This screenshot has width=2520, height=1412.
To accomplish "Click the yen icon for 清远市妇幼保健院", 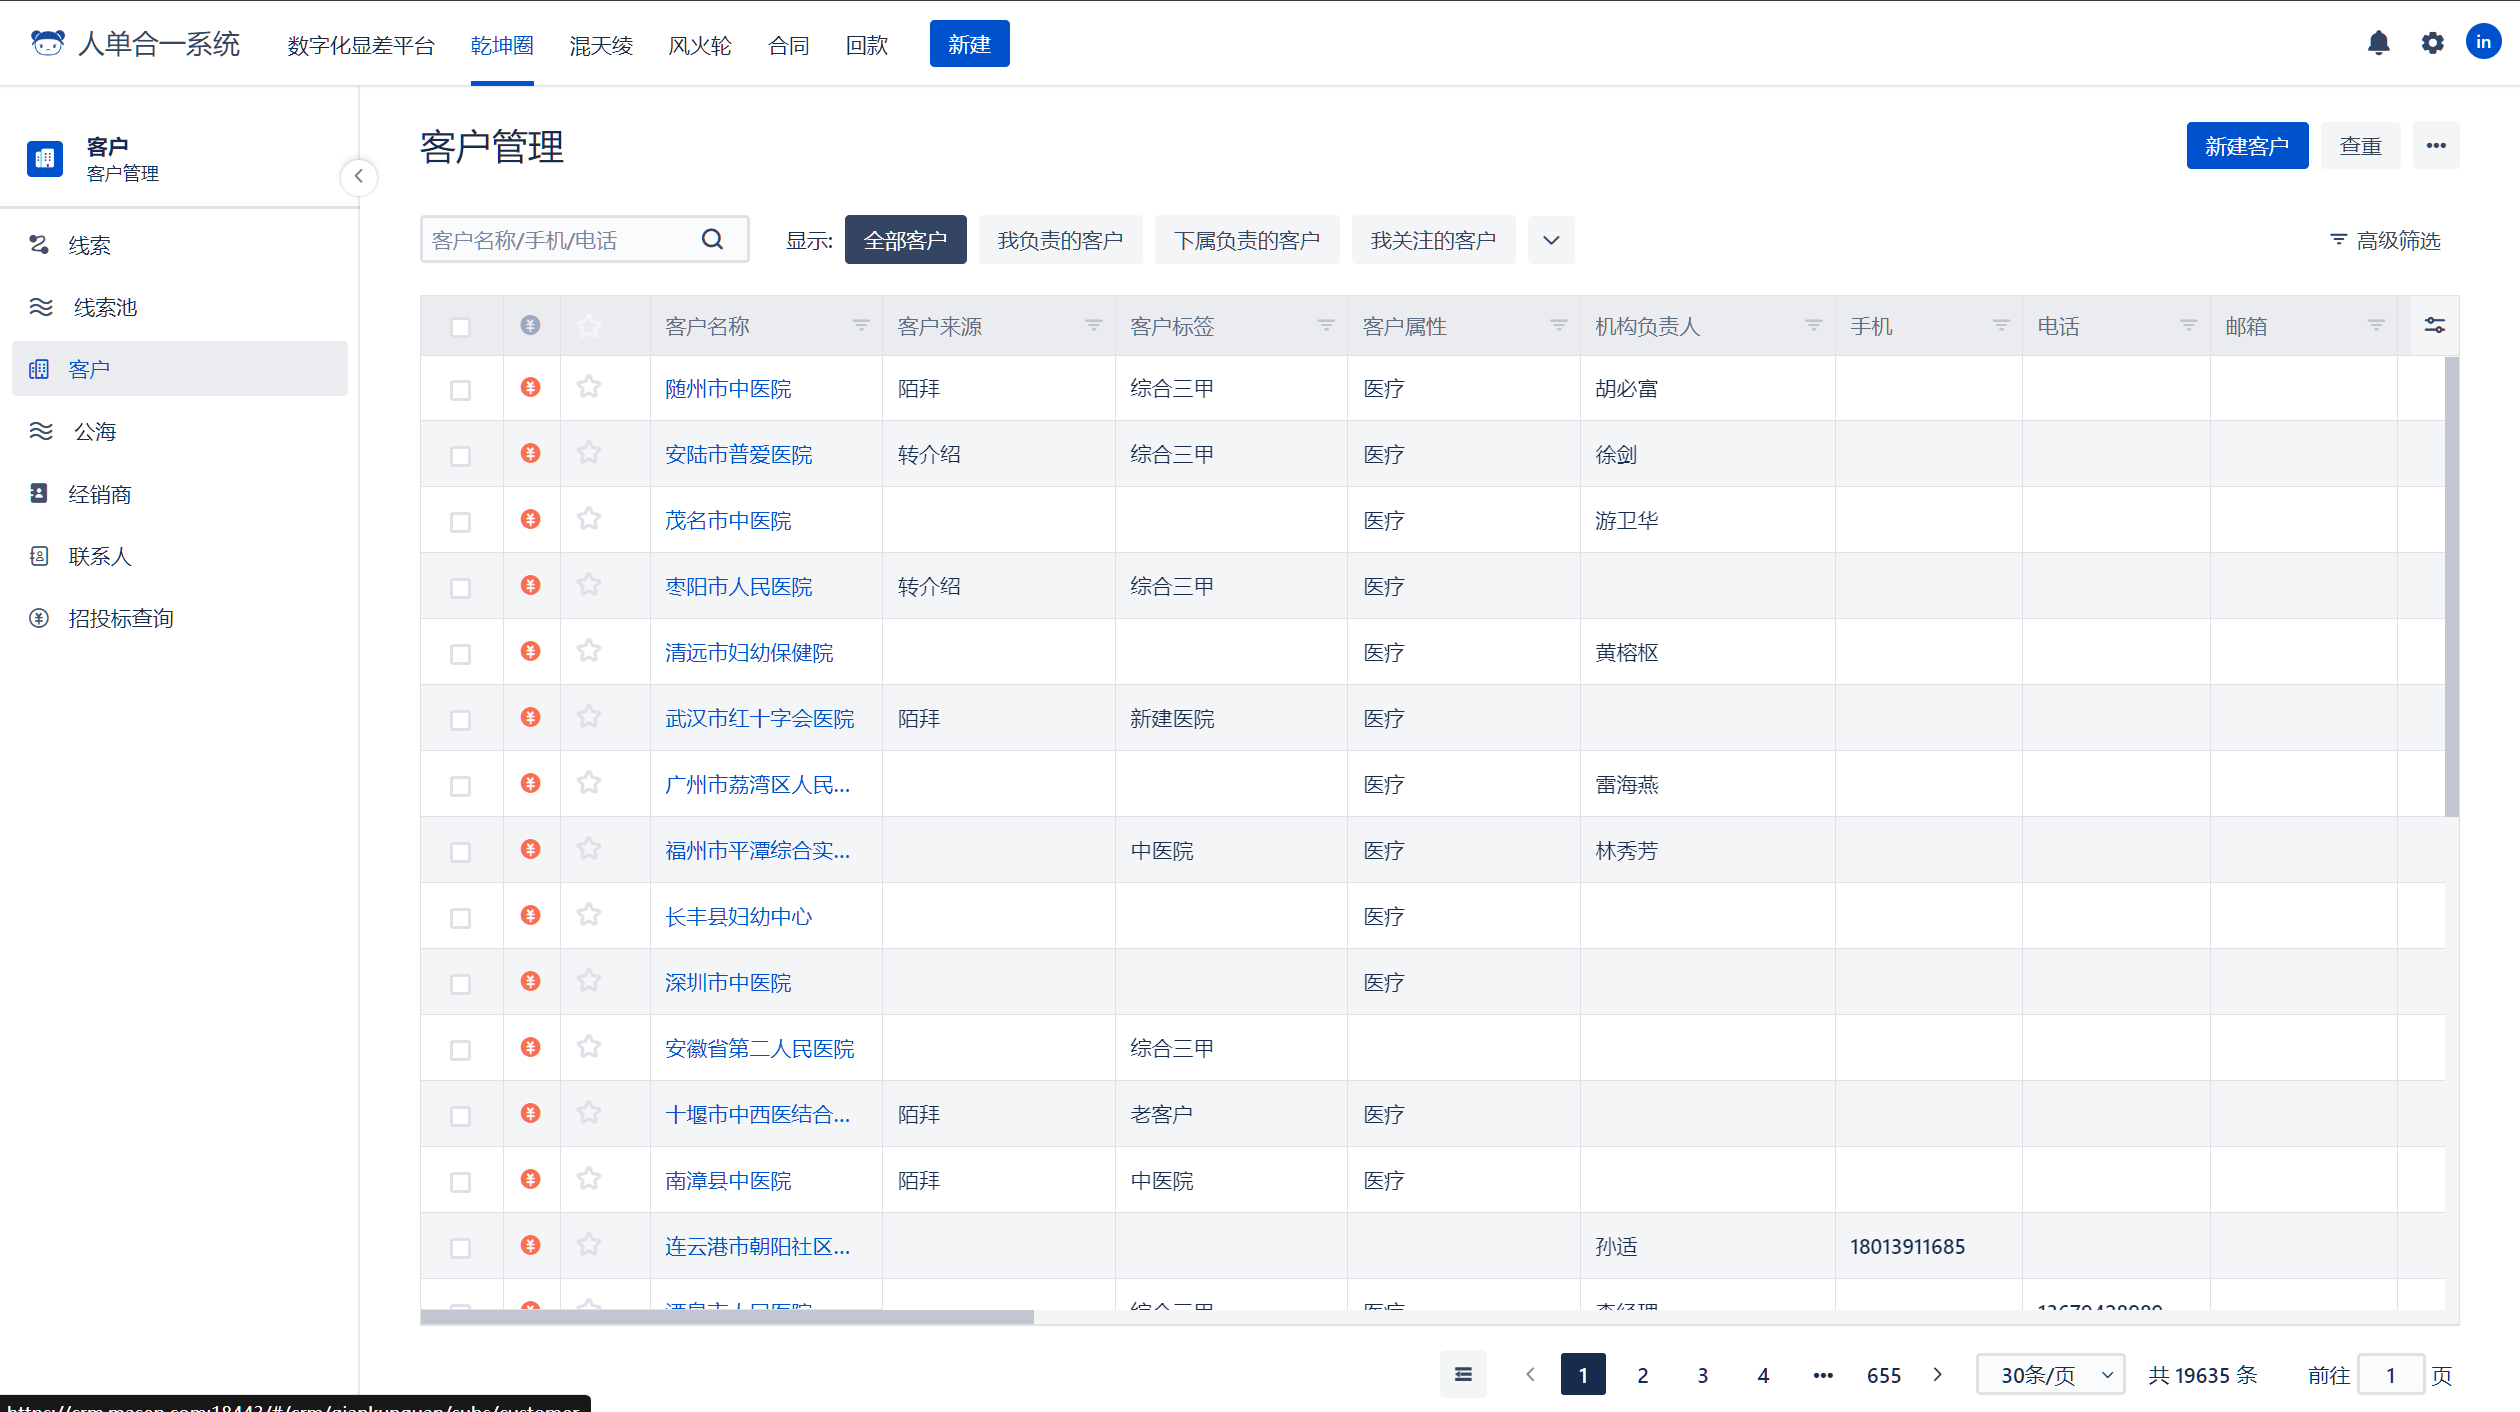I will [x=531, y=651].
